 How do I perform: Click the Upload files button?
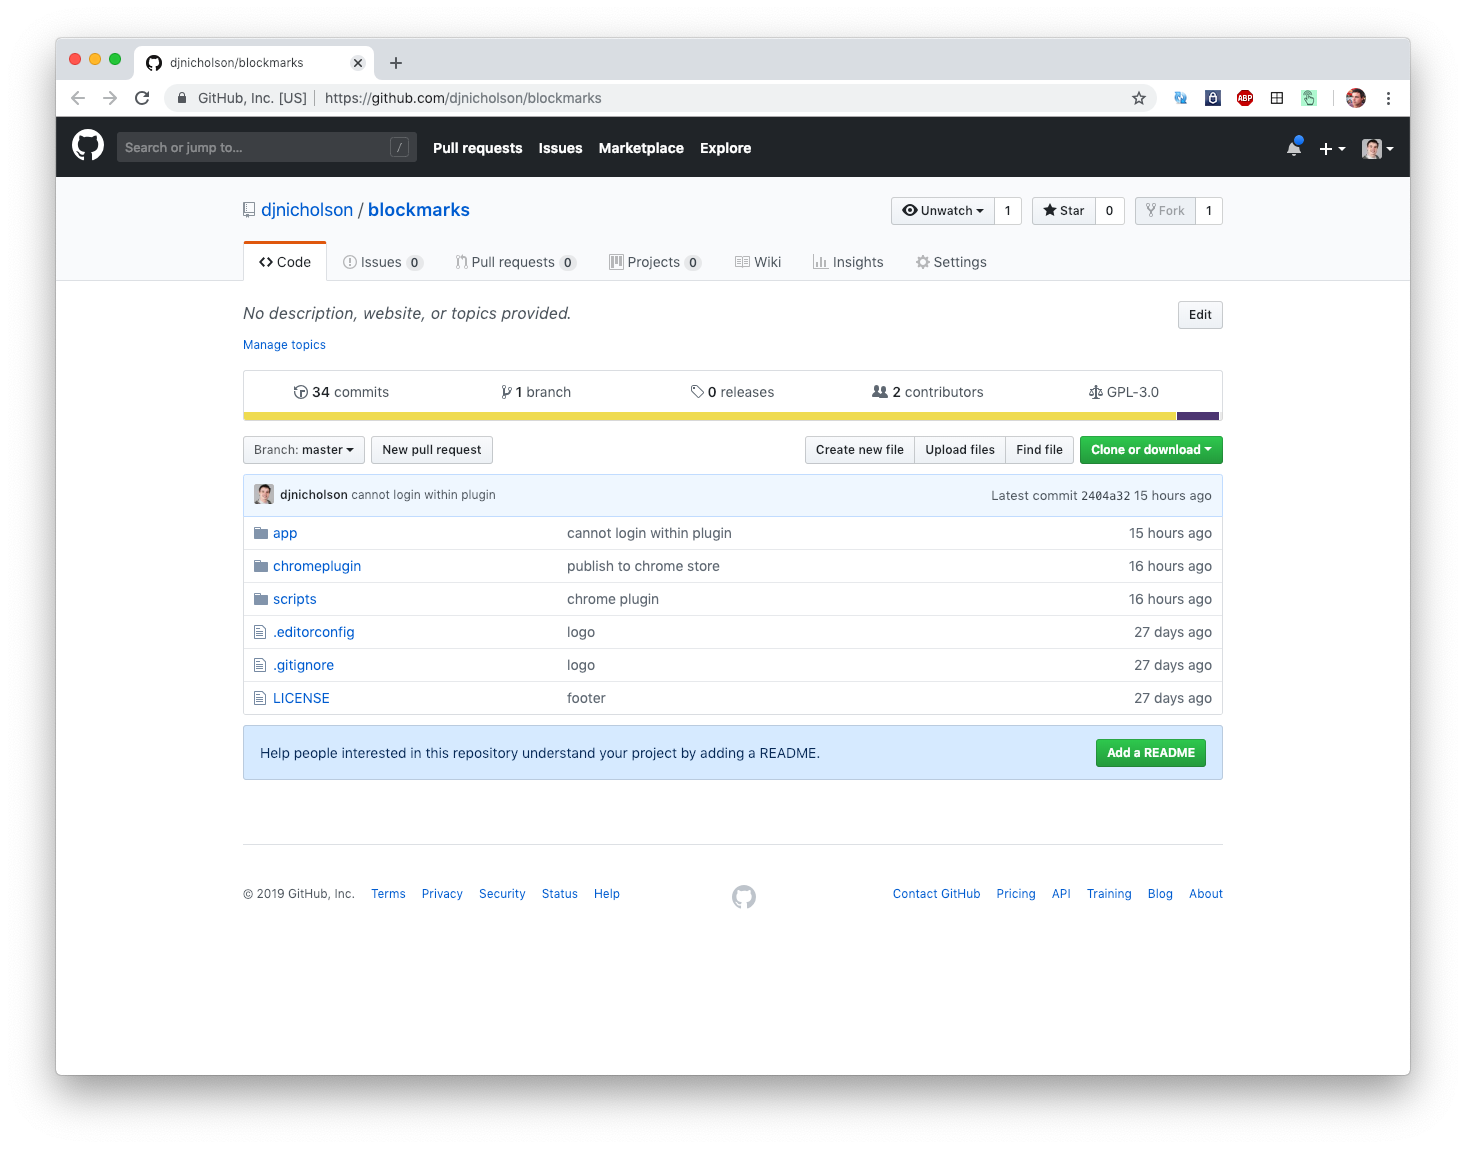(960, 450)
